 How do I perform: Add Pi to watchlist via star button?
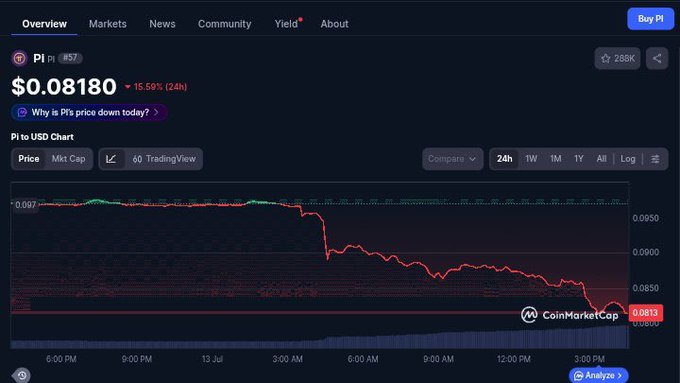click(618, 58)
